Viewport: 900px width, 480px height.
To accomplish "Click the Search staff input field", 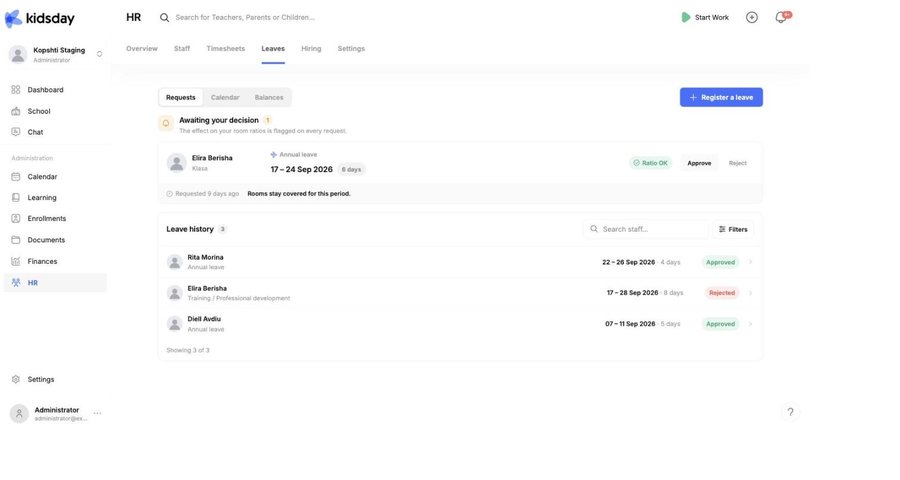I will pyautogui.click(x=646, y=229).
